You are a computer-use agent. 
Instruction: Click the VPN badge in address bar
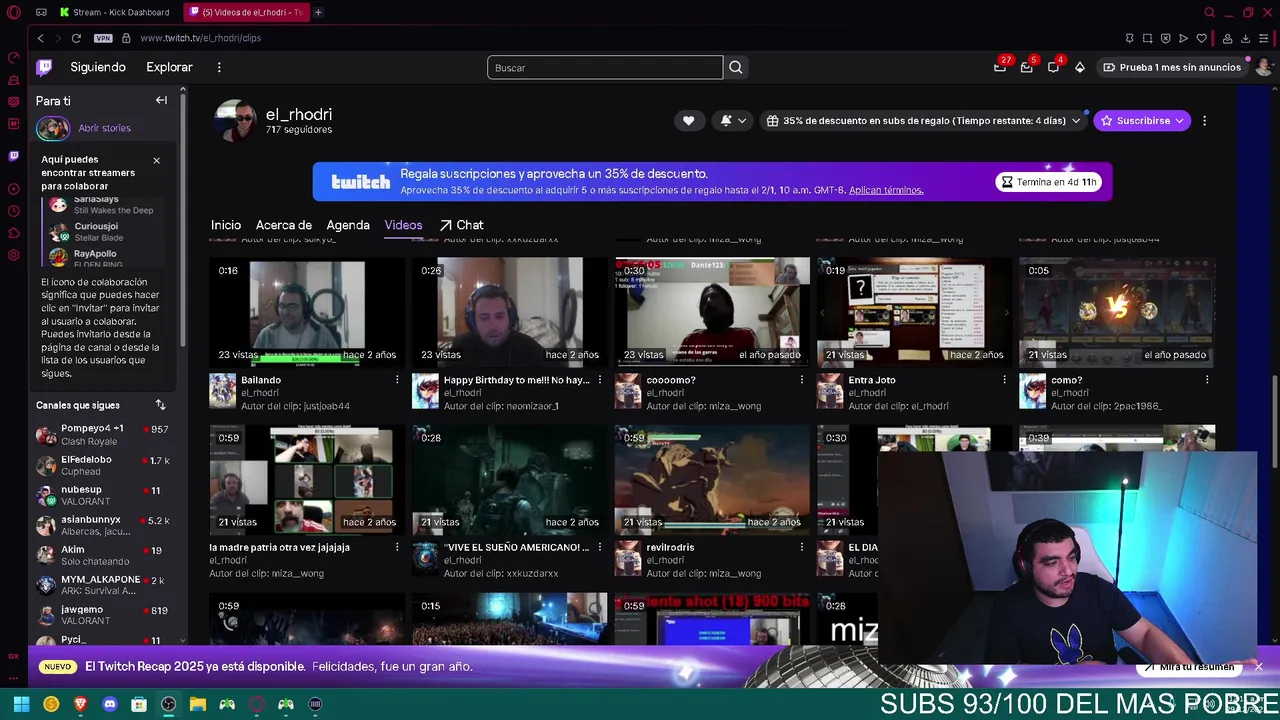[103, 38]
